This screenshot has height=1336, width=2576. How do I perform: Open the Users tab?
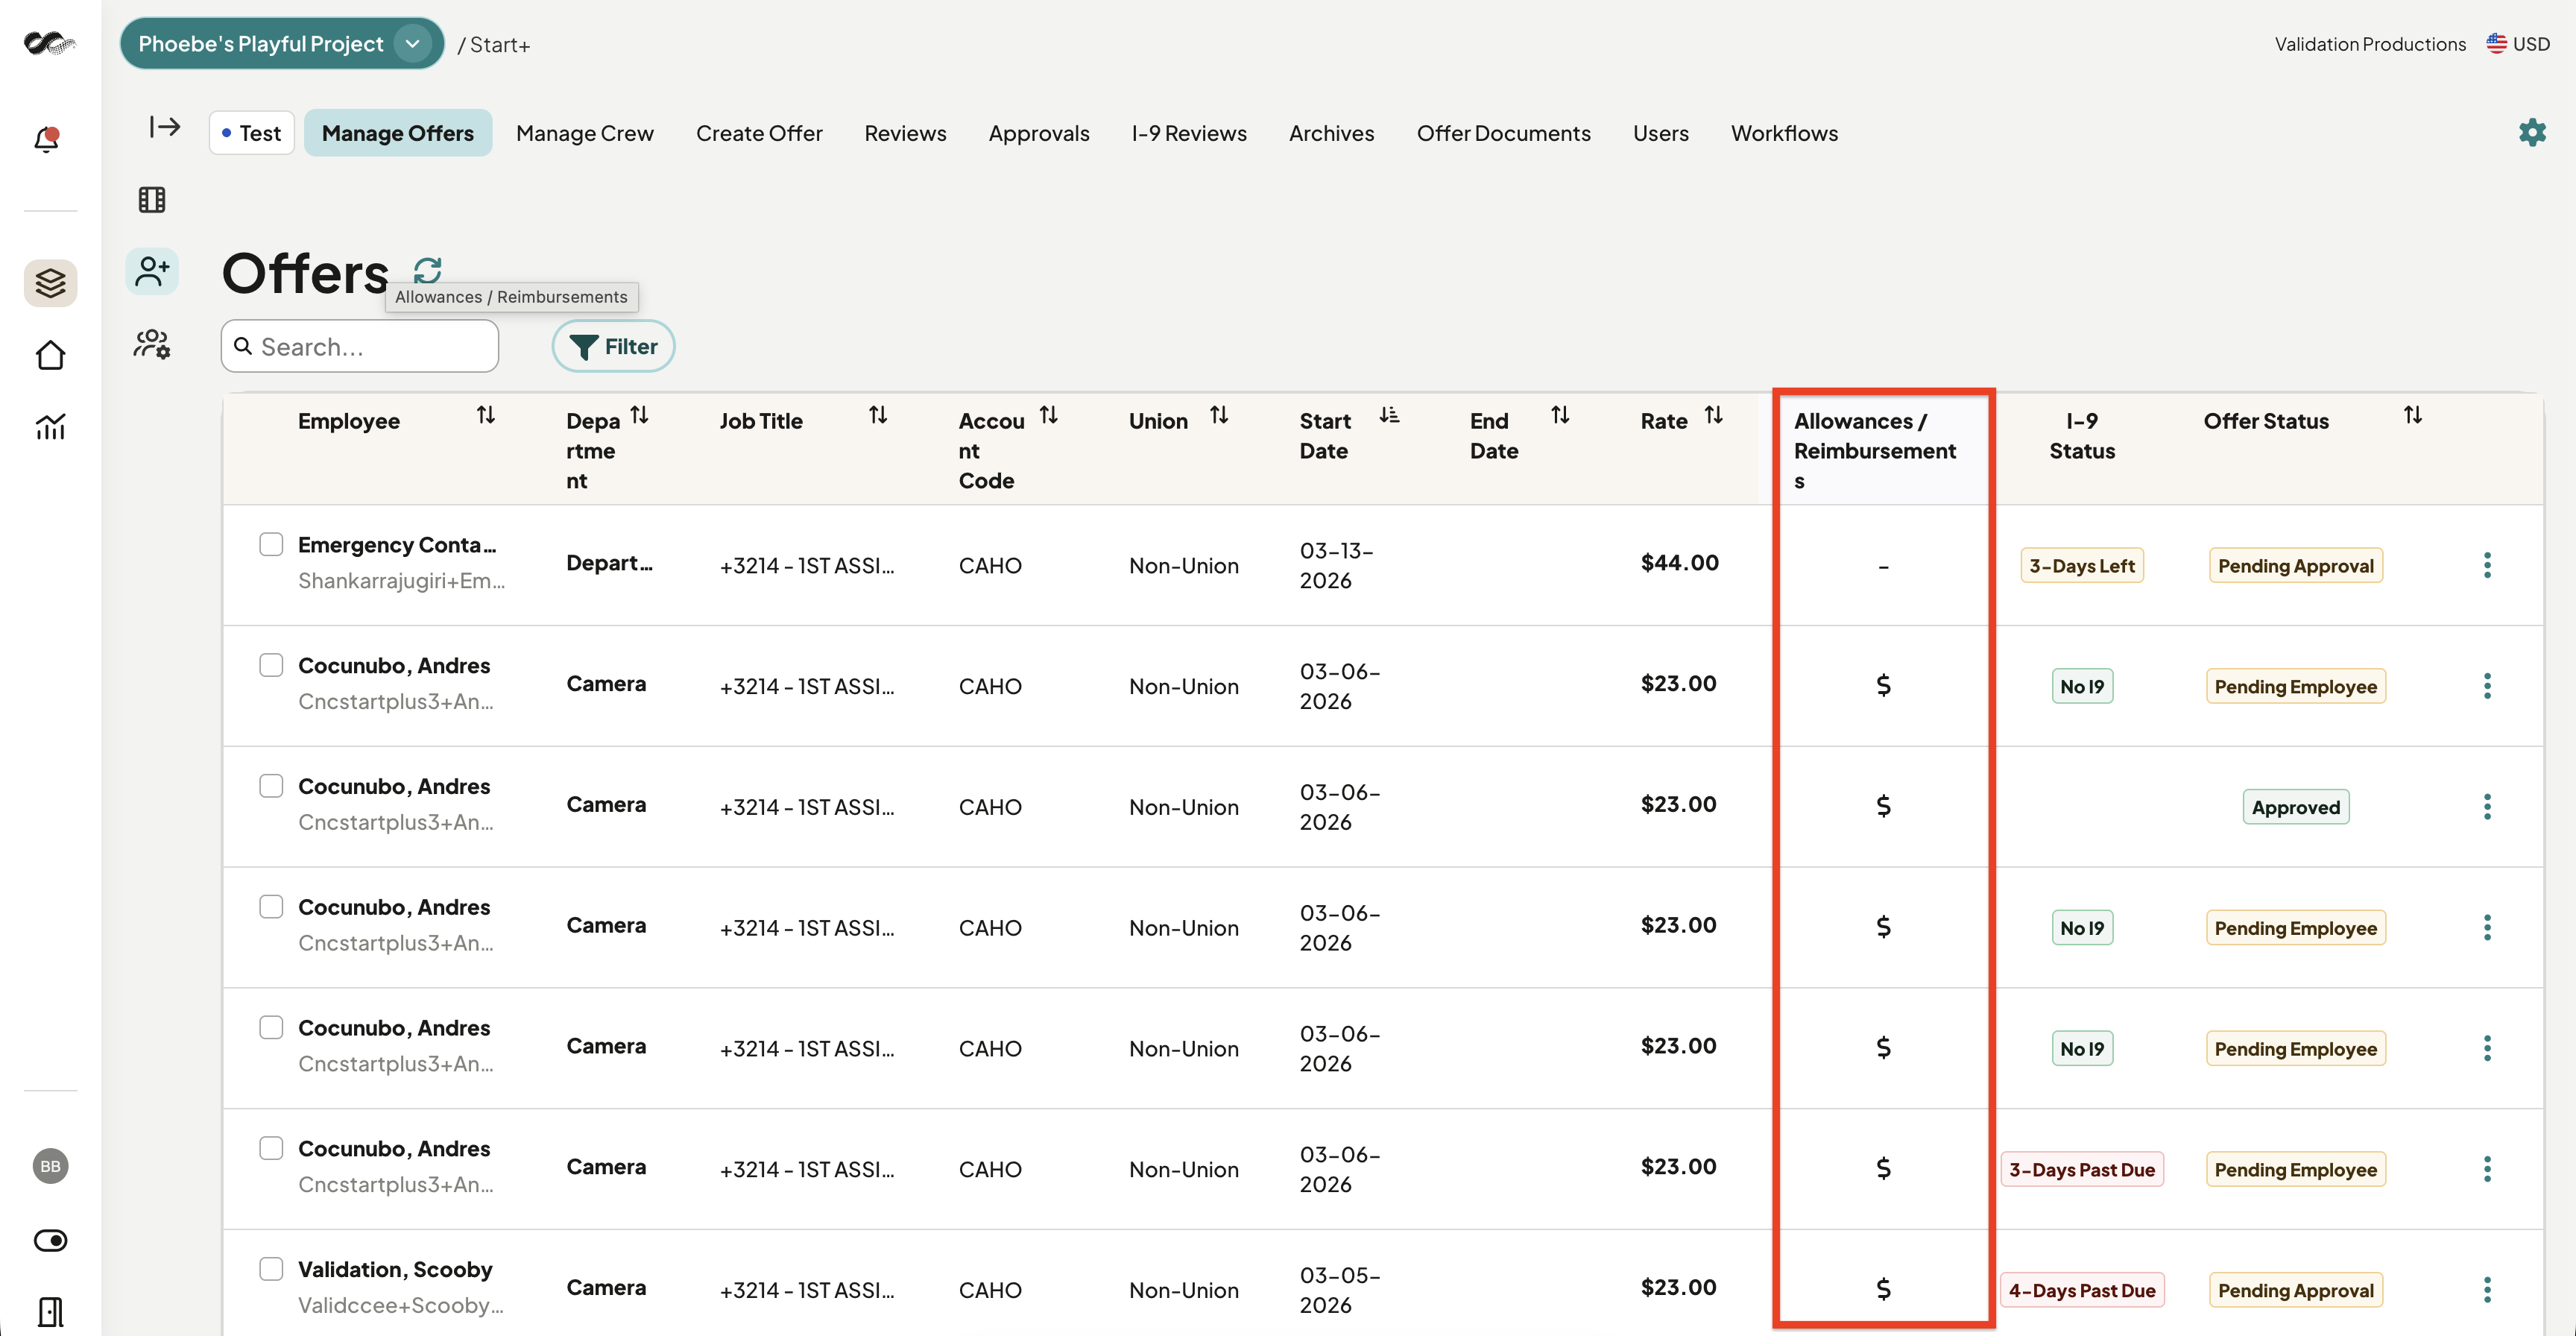tap(1660, 133)
